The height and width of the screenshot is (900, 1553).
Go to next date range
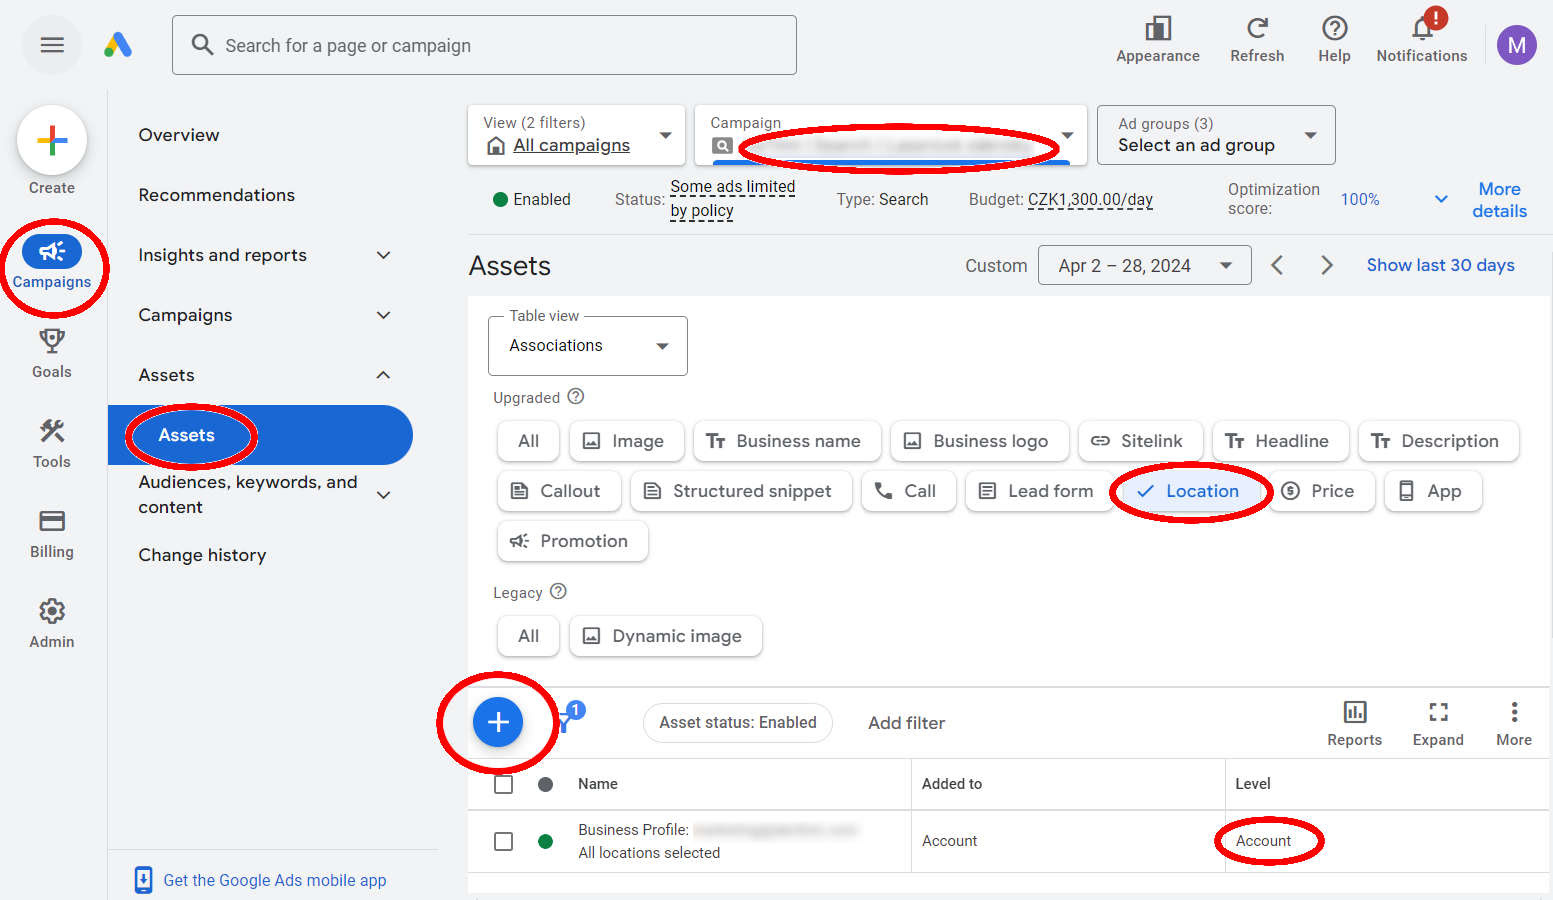coord(1327,265)
